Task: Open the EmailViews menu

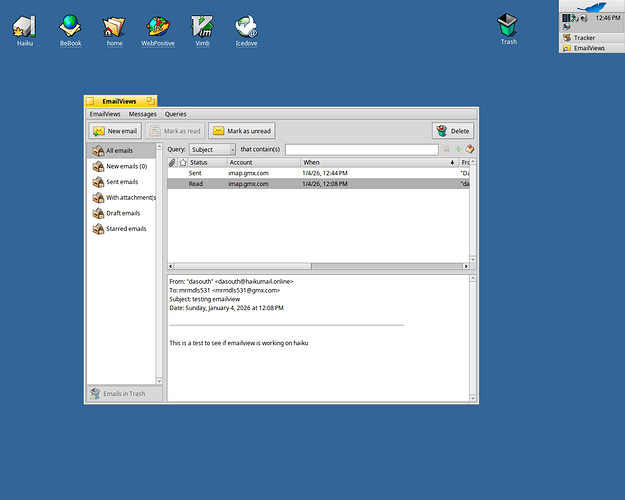Action: 105,114
